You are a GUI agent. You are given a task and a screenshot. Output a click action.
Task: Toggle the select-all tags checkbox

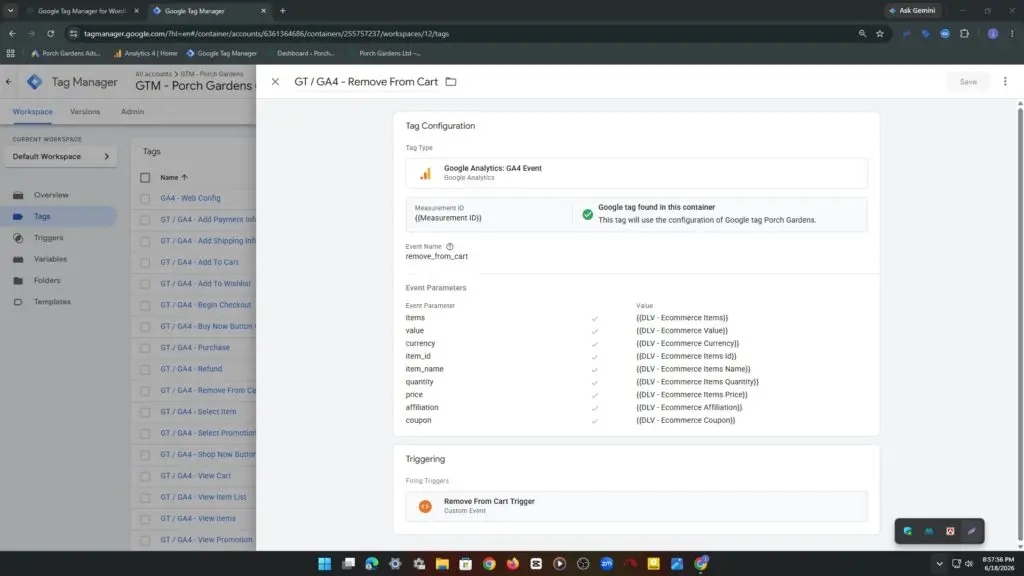(x=145, y=178)
